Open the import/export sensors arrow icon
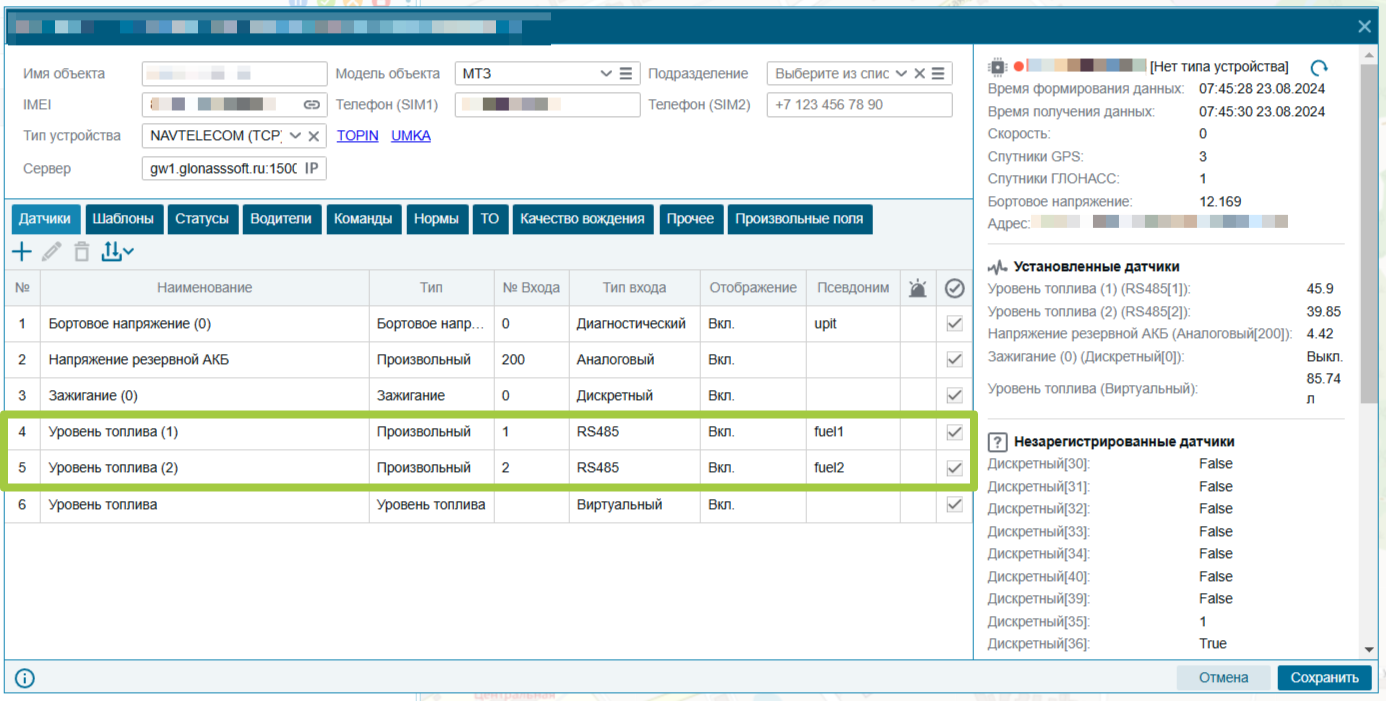Image resolution: width=1386 pixels, height=701 pixels. pyautogui.click(x=117, y=251)
